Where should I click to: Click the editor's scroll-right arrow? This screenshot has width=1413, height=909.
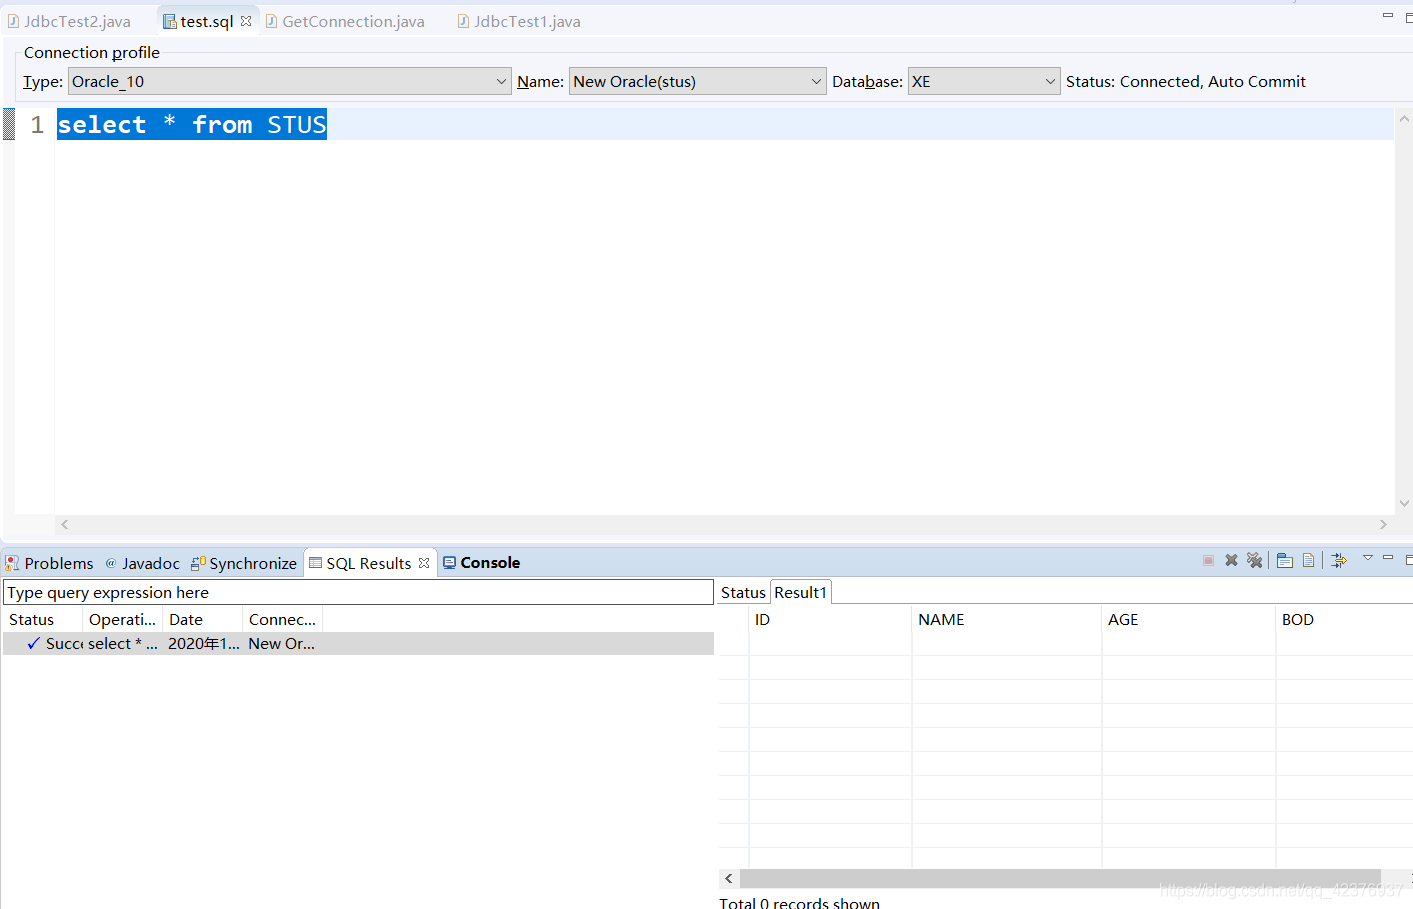tap(1384, 524)
